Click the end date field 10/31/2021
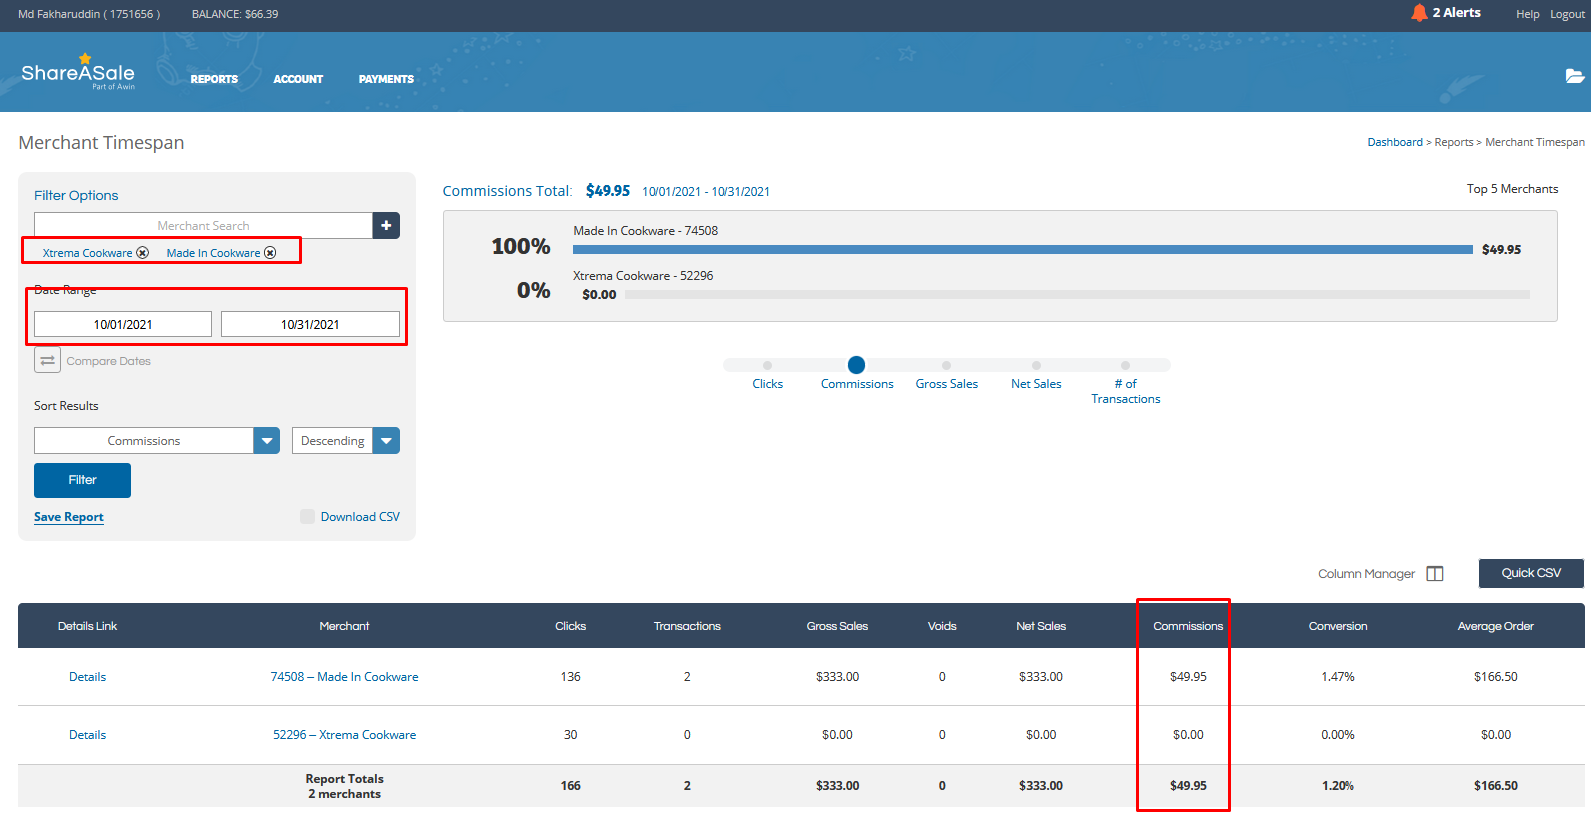Viewport: 1591px width, 818px height. coord(310,324)
